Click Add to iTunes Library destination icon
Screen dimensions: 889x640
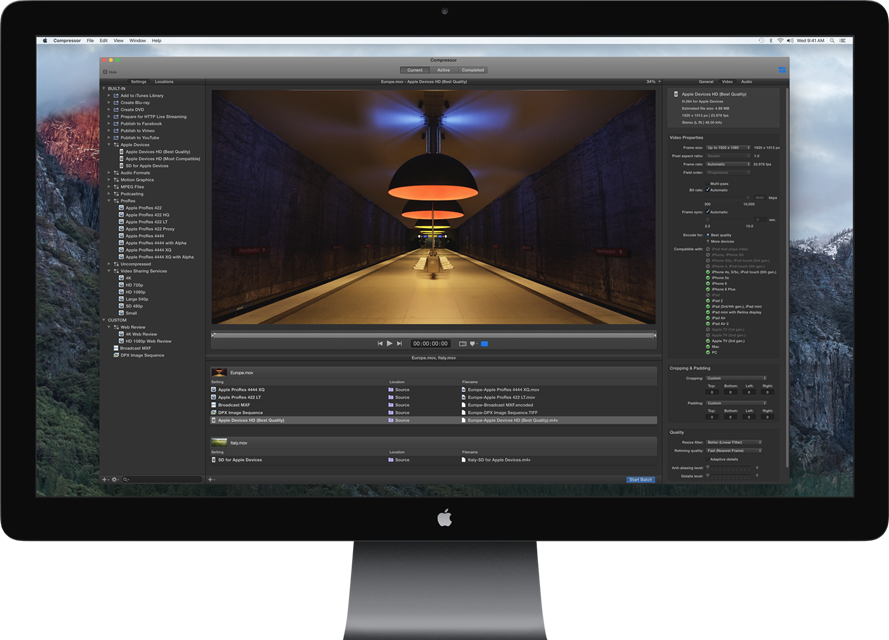pyautogui.click(x=116, y=96)
